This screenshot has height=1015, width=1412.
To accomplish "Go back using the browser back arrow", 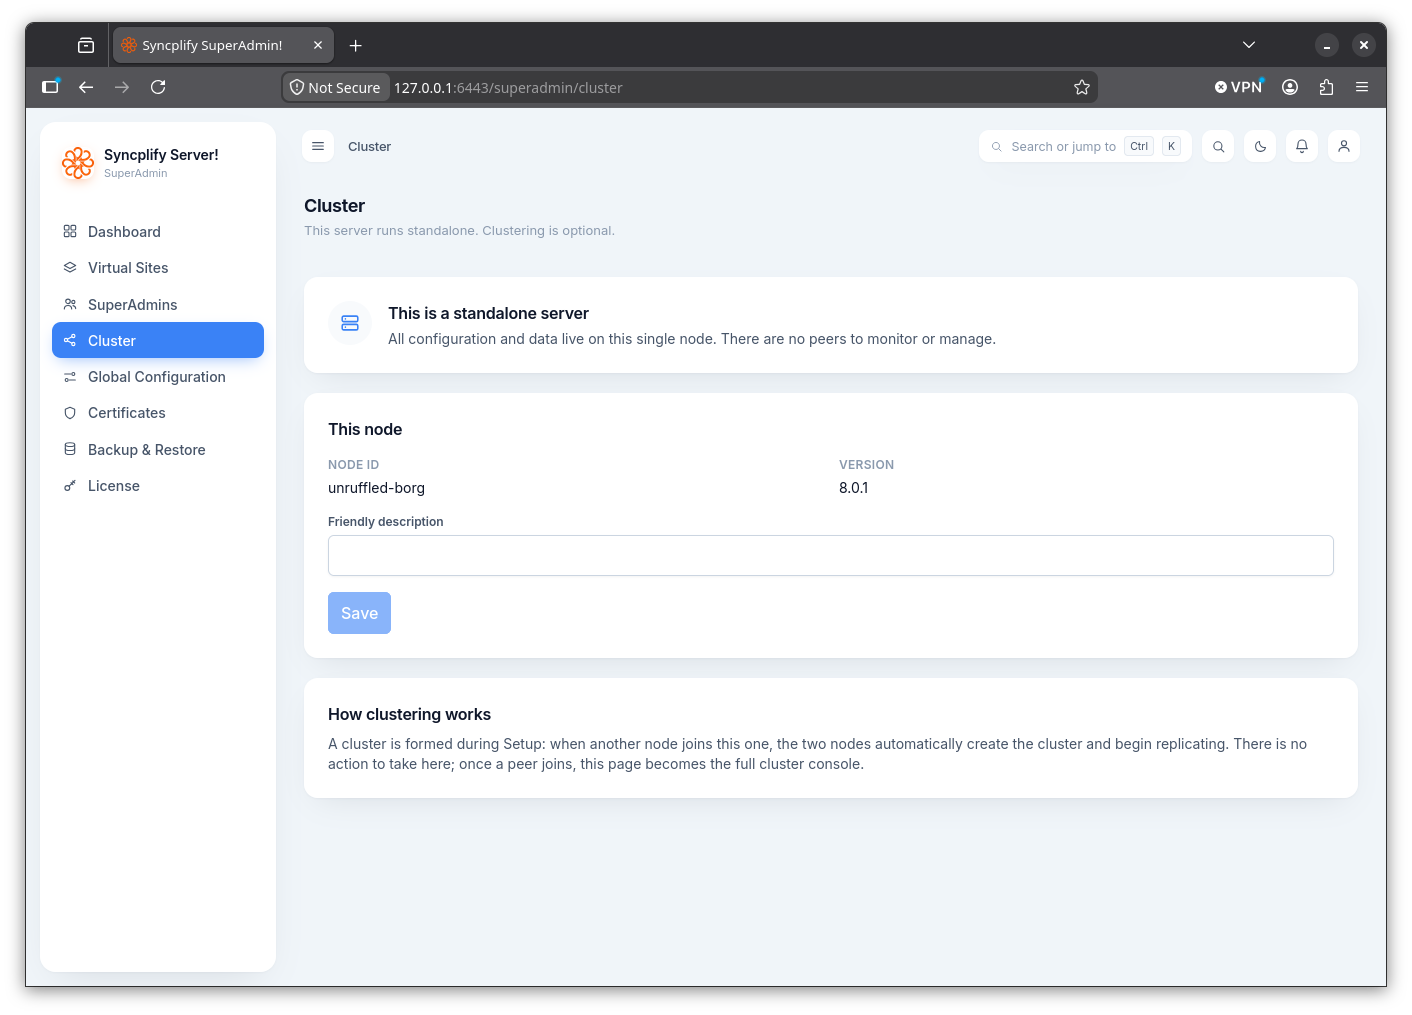I will 86,87.
